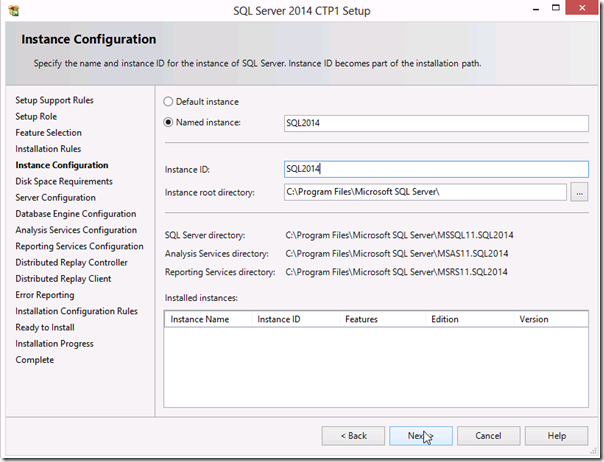The width and height of the screenshot is (604, 462).
Task: Go to Installation Progress step
Action: pos(54,344)
